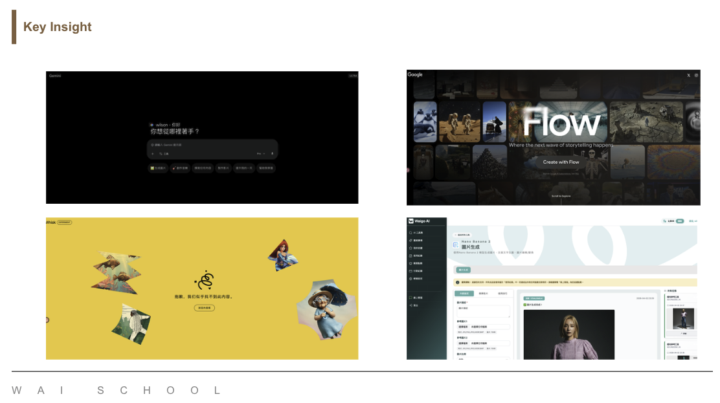Click the green tab button under the Weigo banner

(463, 270)
